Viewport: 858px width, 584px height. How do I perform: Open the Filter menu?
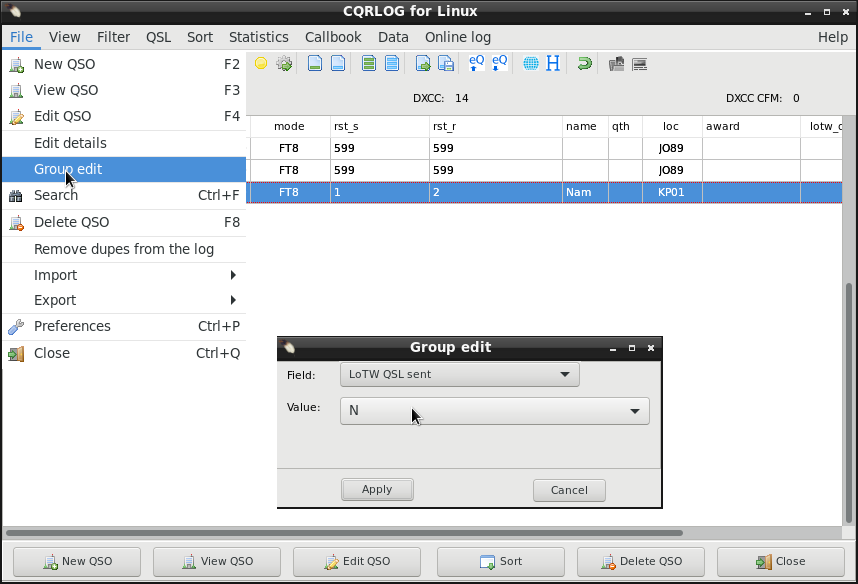point(113,37)
